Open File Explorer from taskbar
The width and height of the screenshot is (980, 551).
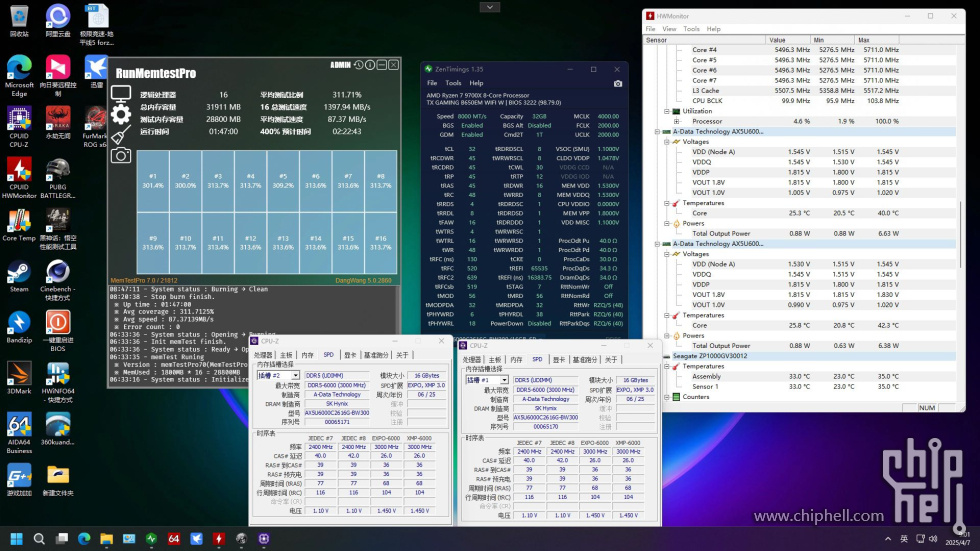(x=106, y=539)
